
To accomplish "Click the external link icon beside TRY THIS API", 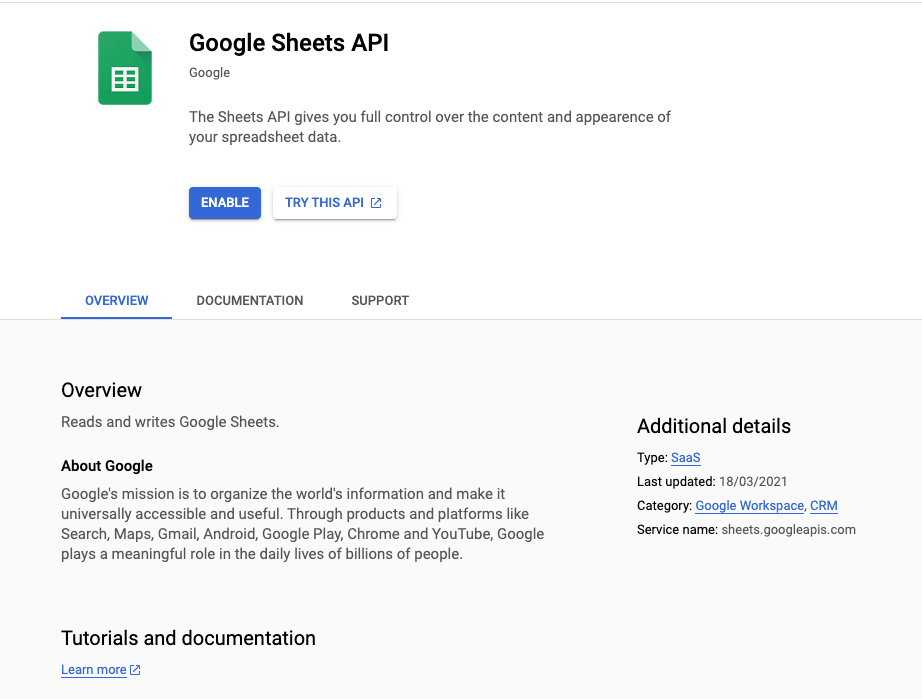I will 375,202.
